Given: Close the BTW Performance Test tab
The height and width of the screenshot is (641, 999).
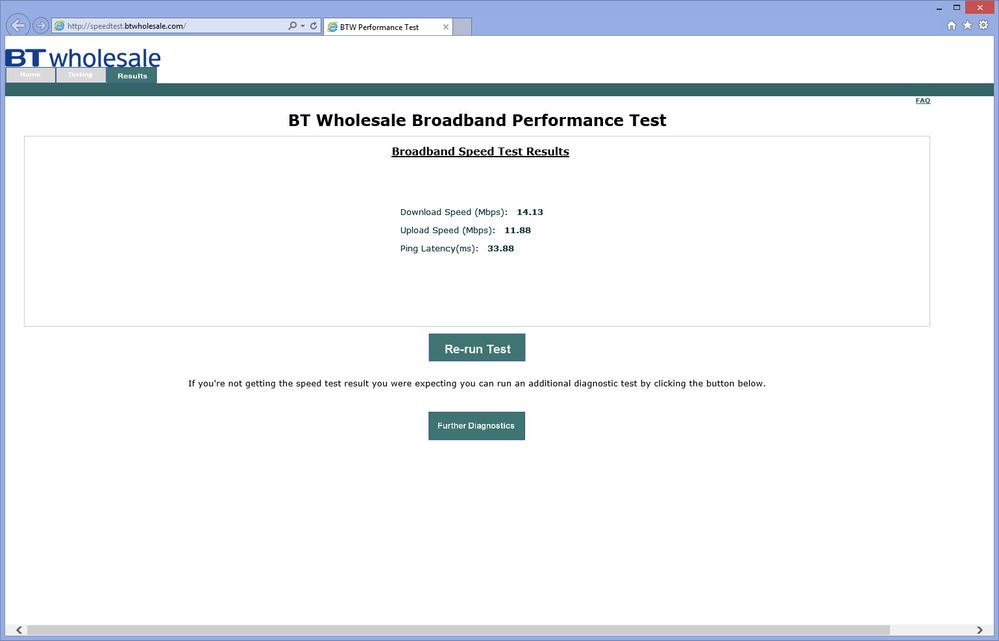Looking at the screenshot, I should click(445, 27).
